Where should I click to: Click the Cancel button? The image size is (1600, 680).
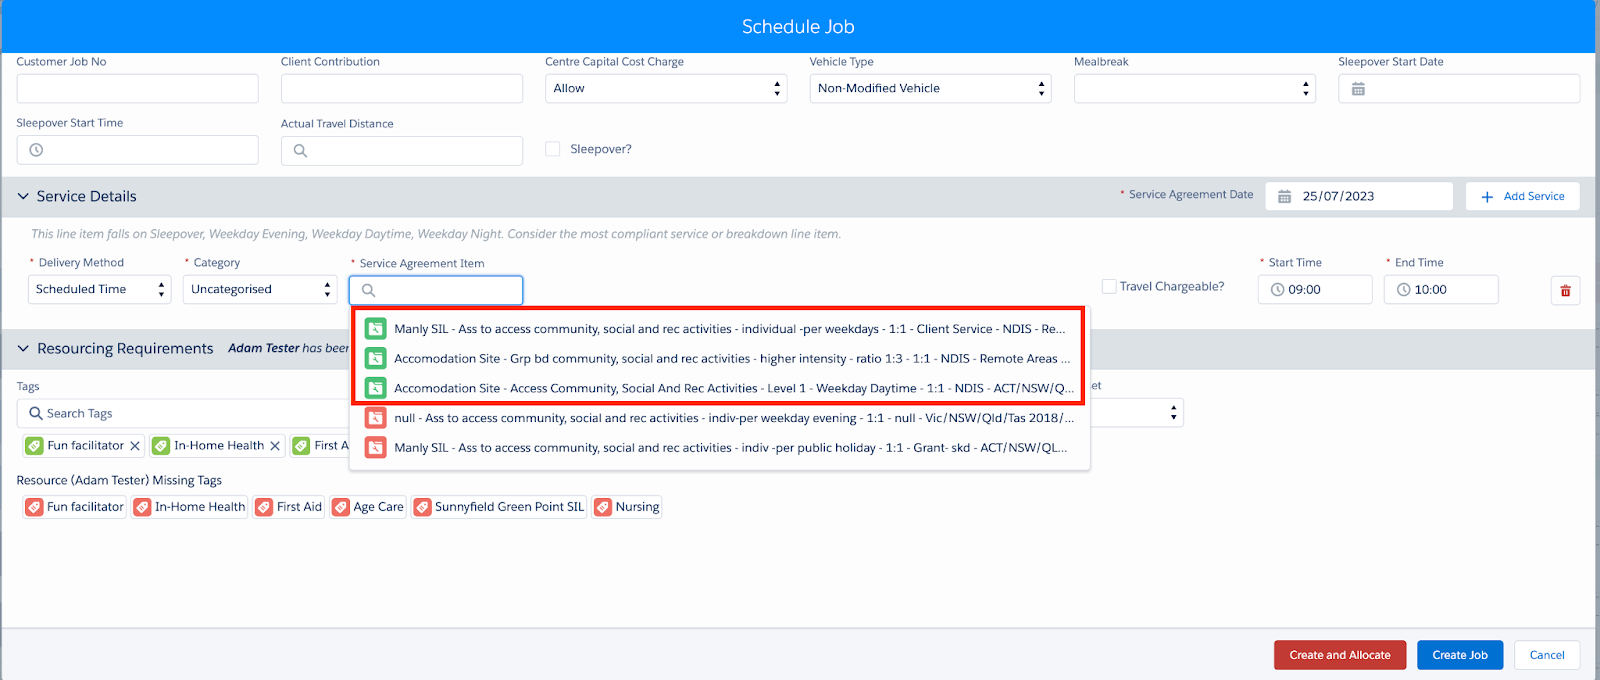click(1547, 655)
